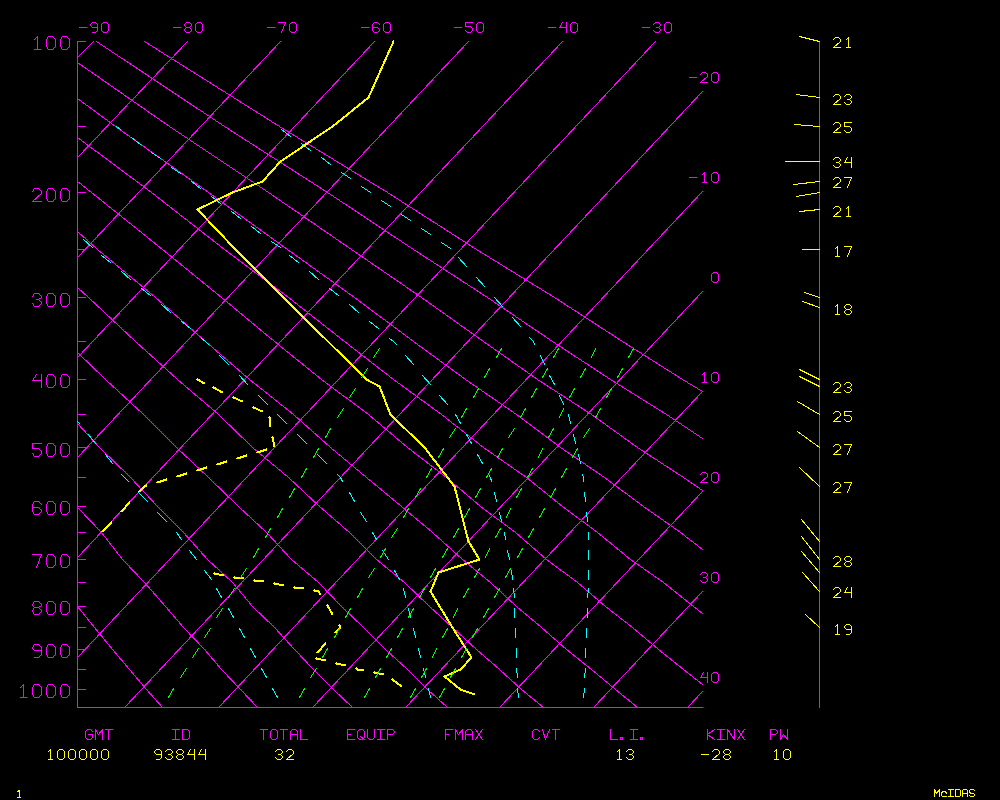Select the 500 pressure level label
1000x800 pixels.
point(52,450)
